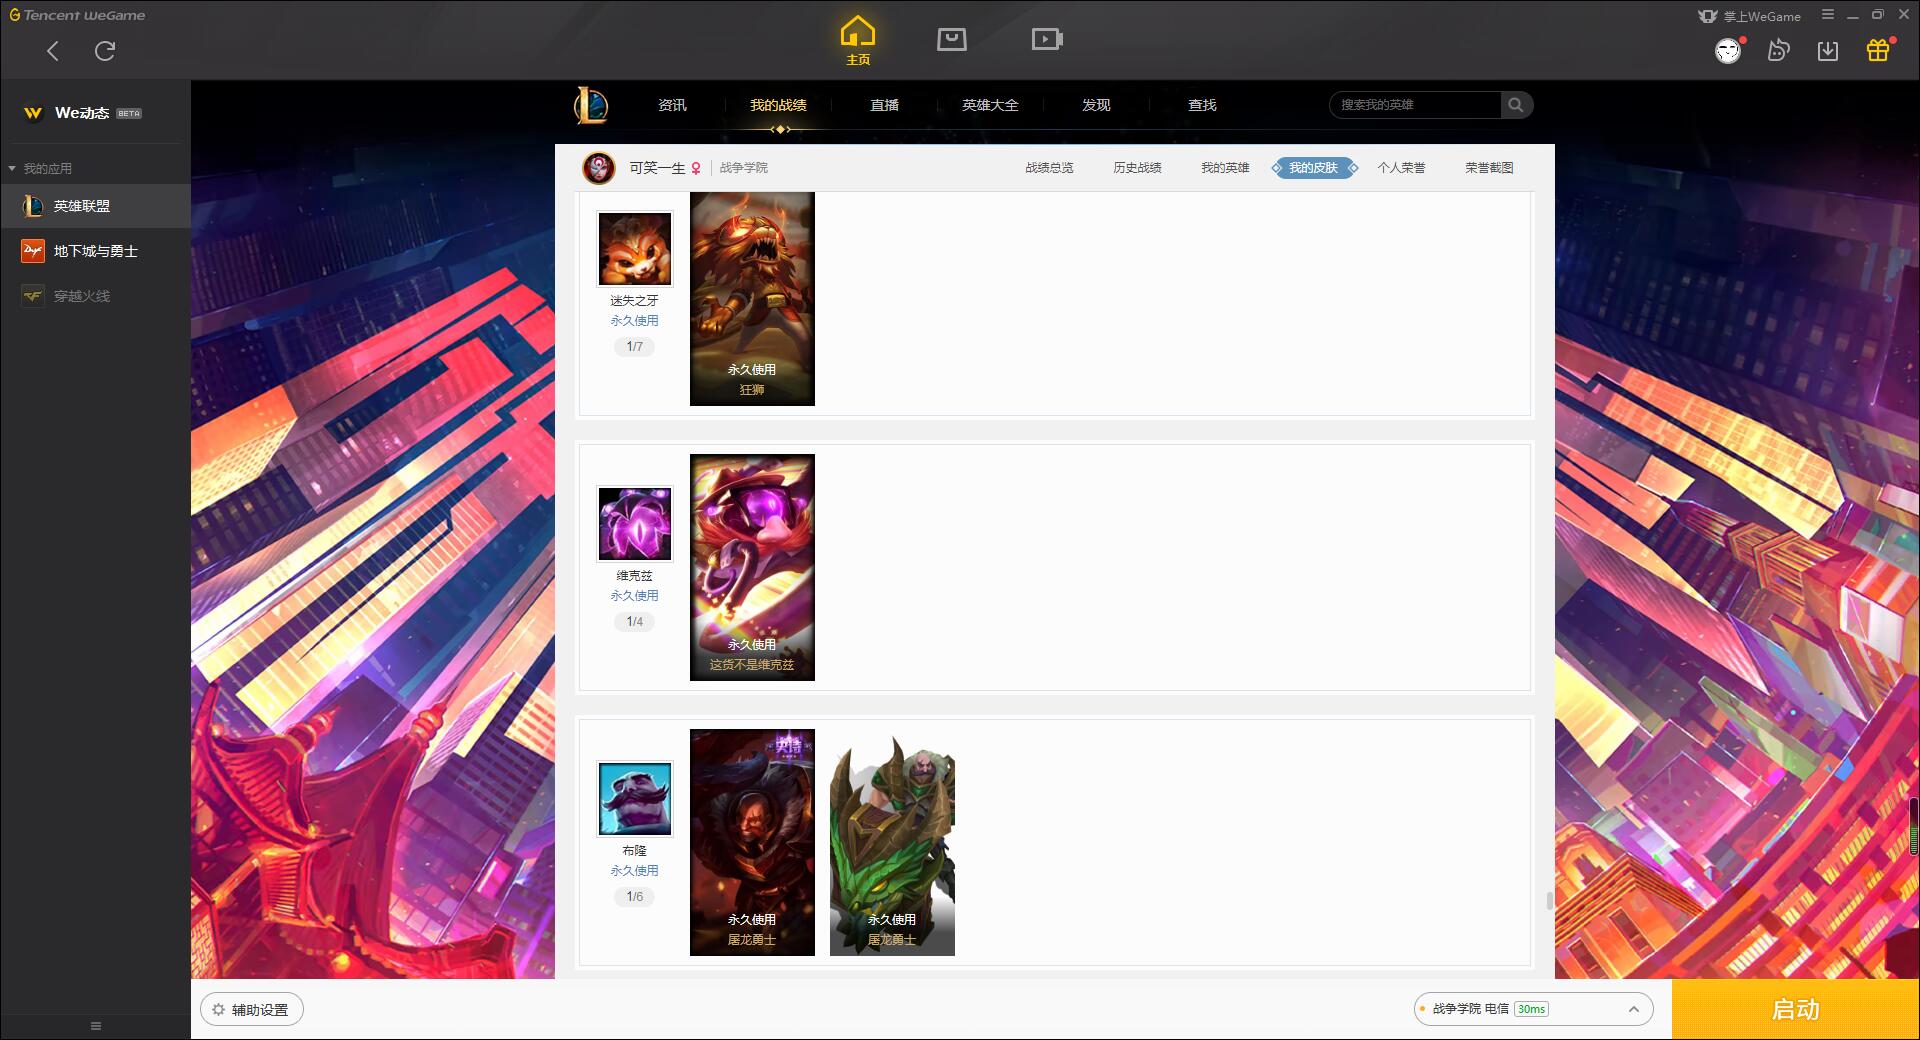
Task: Click the 1/7 skin count badge
Action: point(635,347)
